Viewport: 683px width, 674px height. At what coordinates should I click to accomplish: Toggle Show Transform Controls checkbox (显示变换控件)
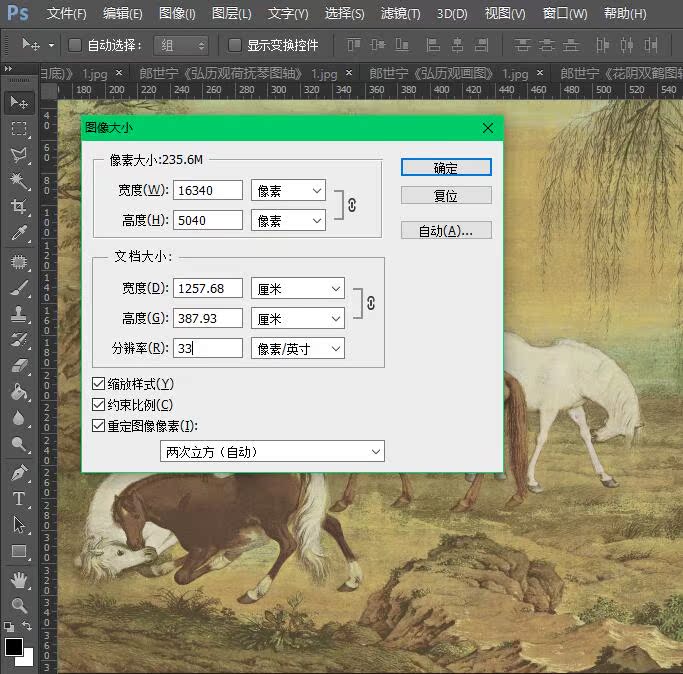click(234, 44)
